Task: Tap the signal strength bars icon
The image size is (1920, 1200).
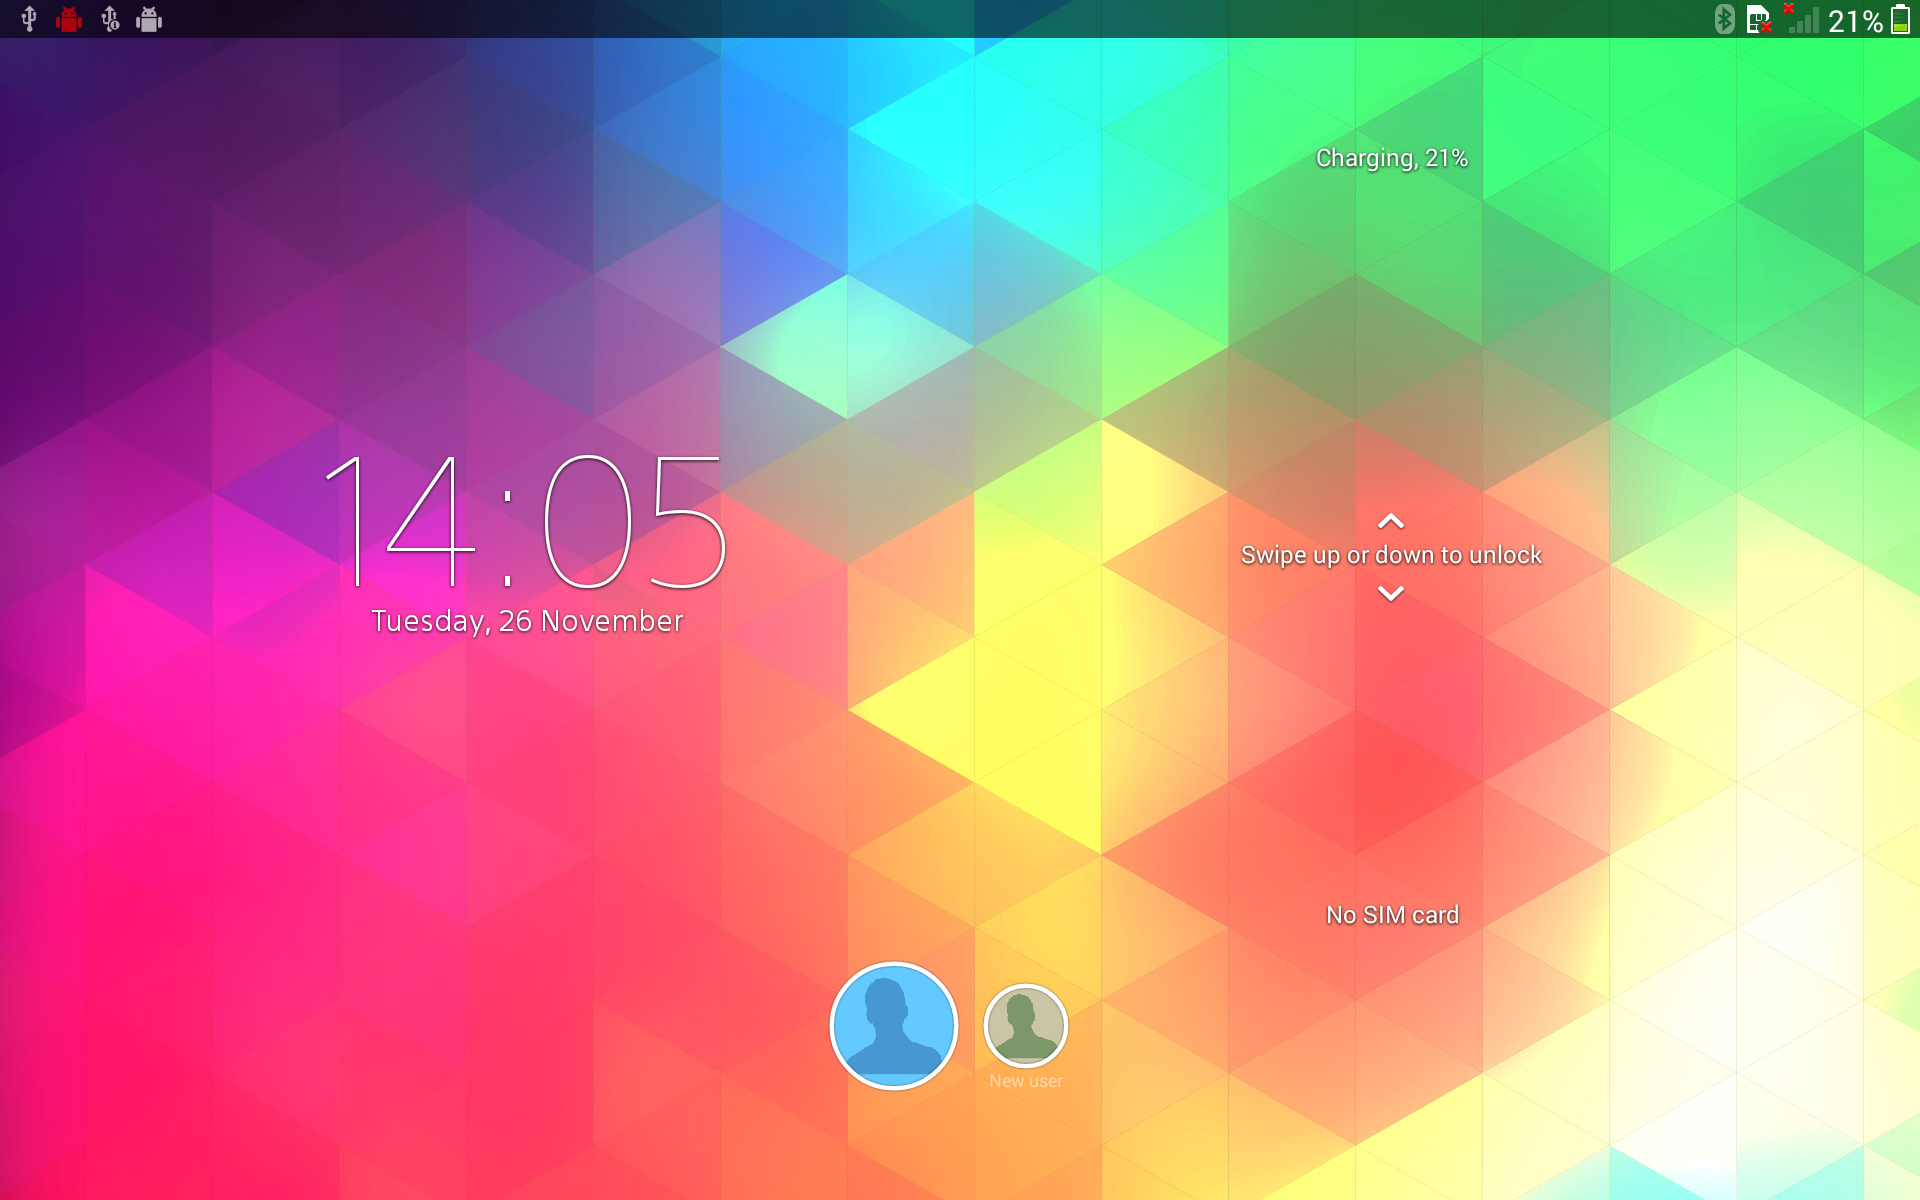Action: click(x=1804, y=21)
